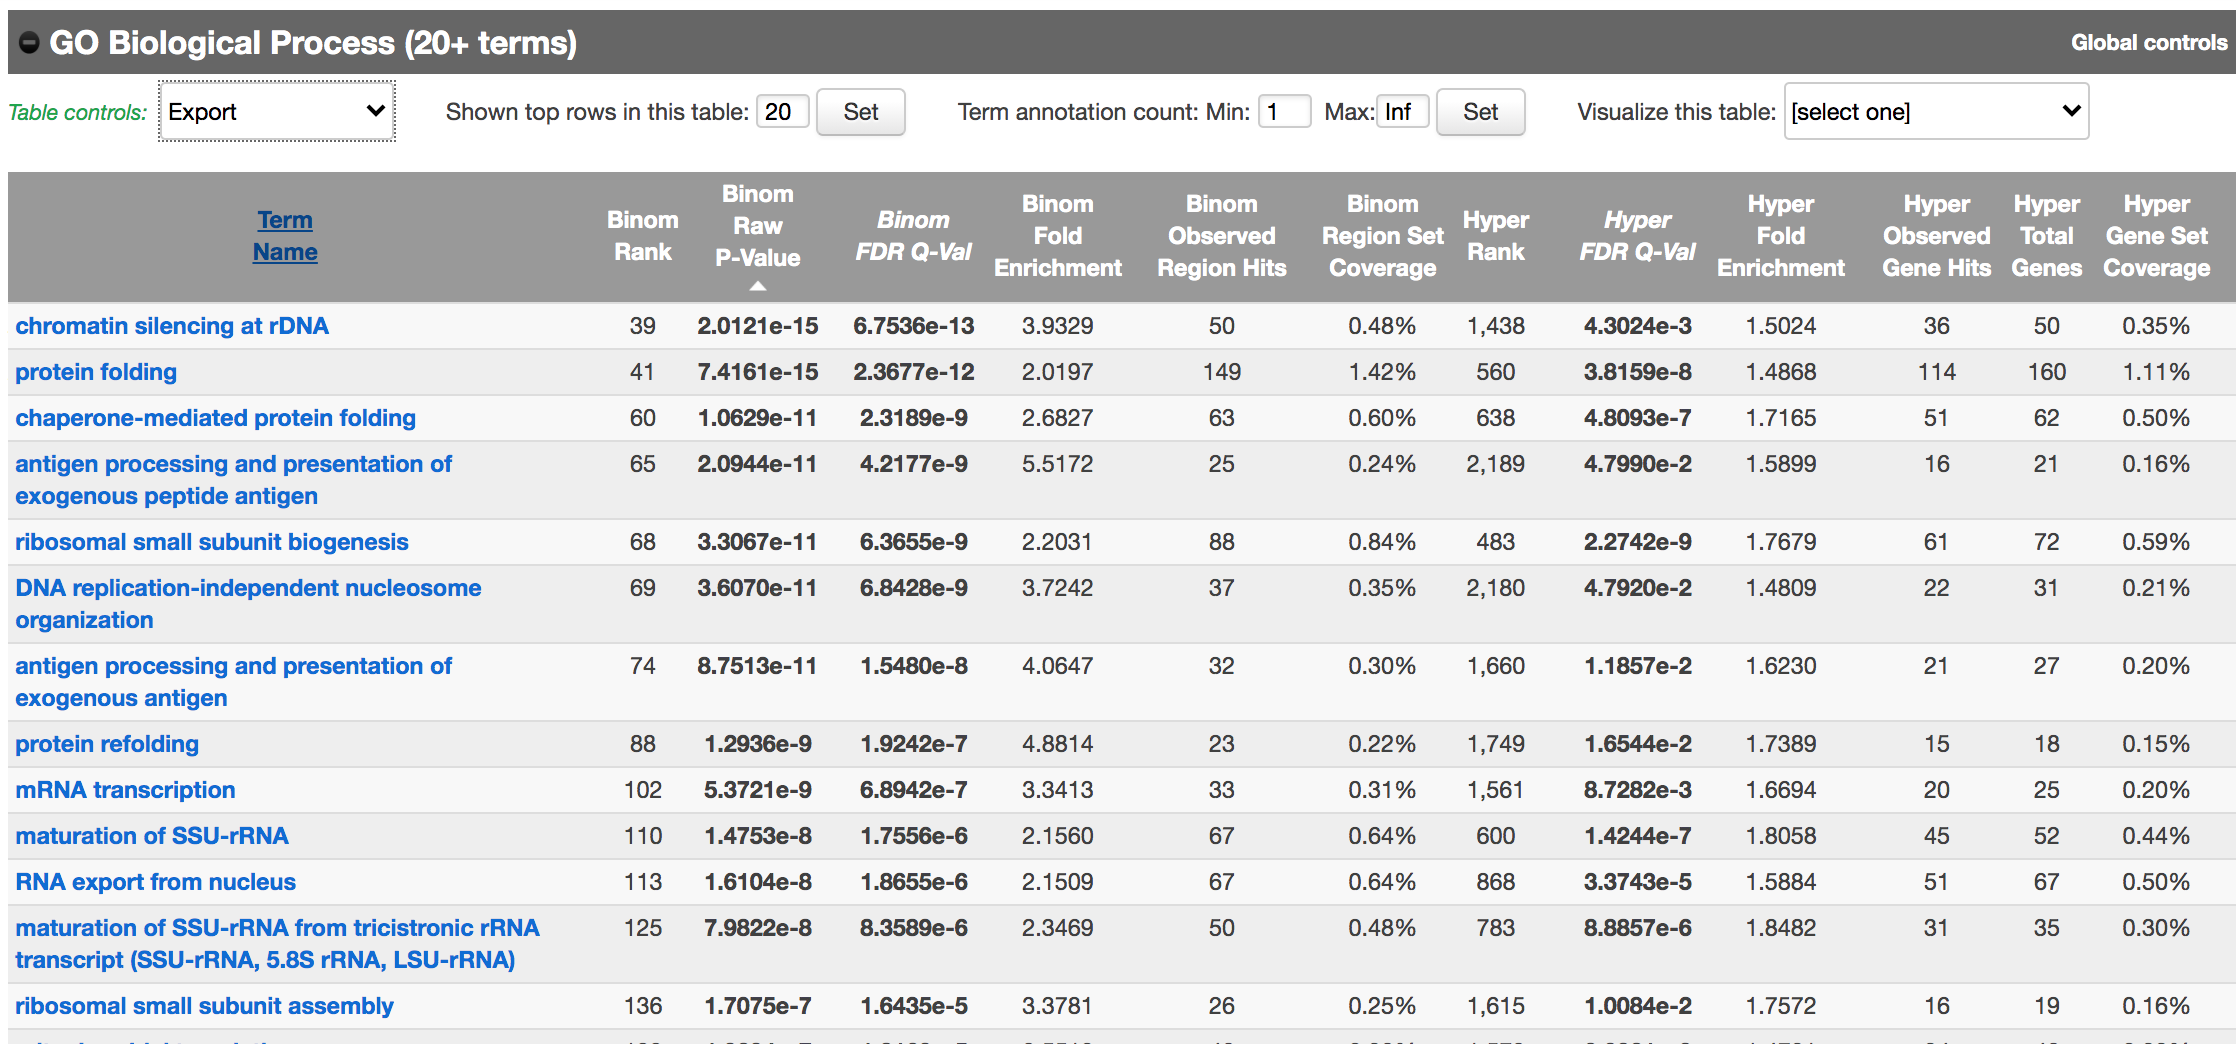2236x1044 pixels.
Task: Open RNA export from nucleus link
Action: pyautogui.click(x=155, y=882)
